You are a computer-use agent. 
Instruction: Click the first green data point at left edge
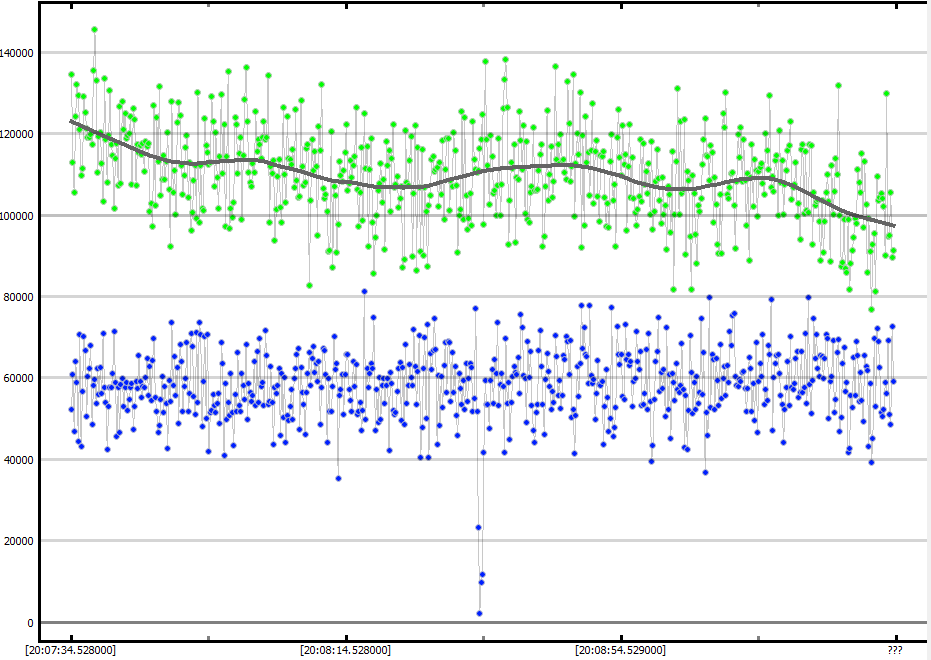coord(71,74)
